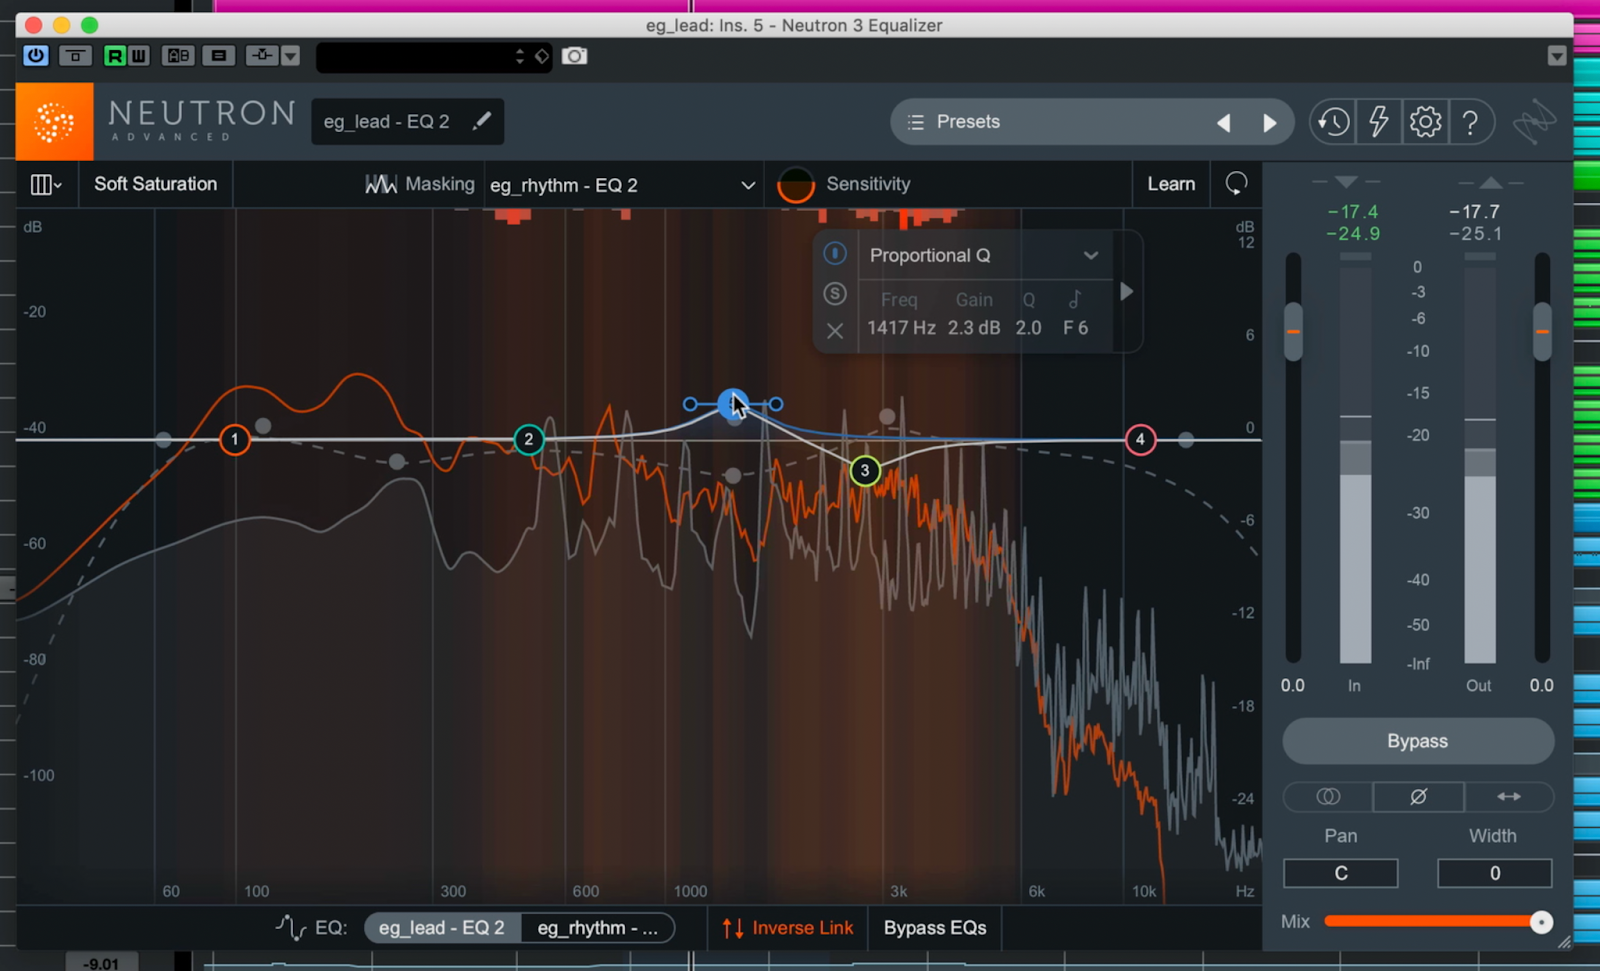Image resolution: width=1600 pixels, height=971 pixels.
Task: Click Bypass EQs
Action: tap(935, 928)
